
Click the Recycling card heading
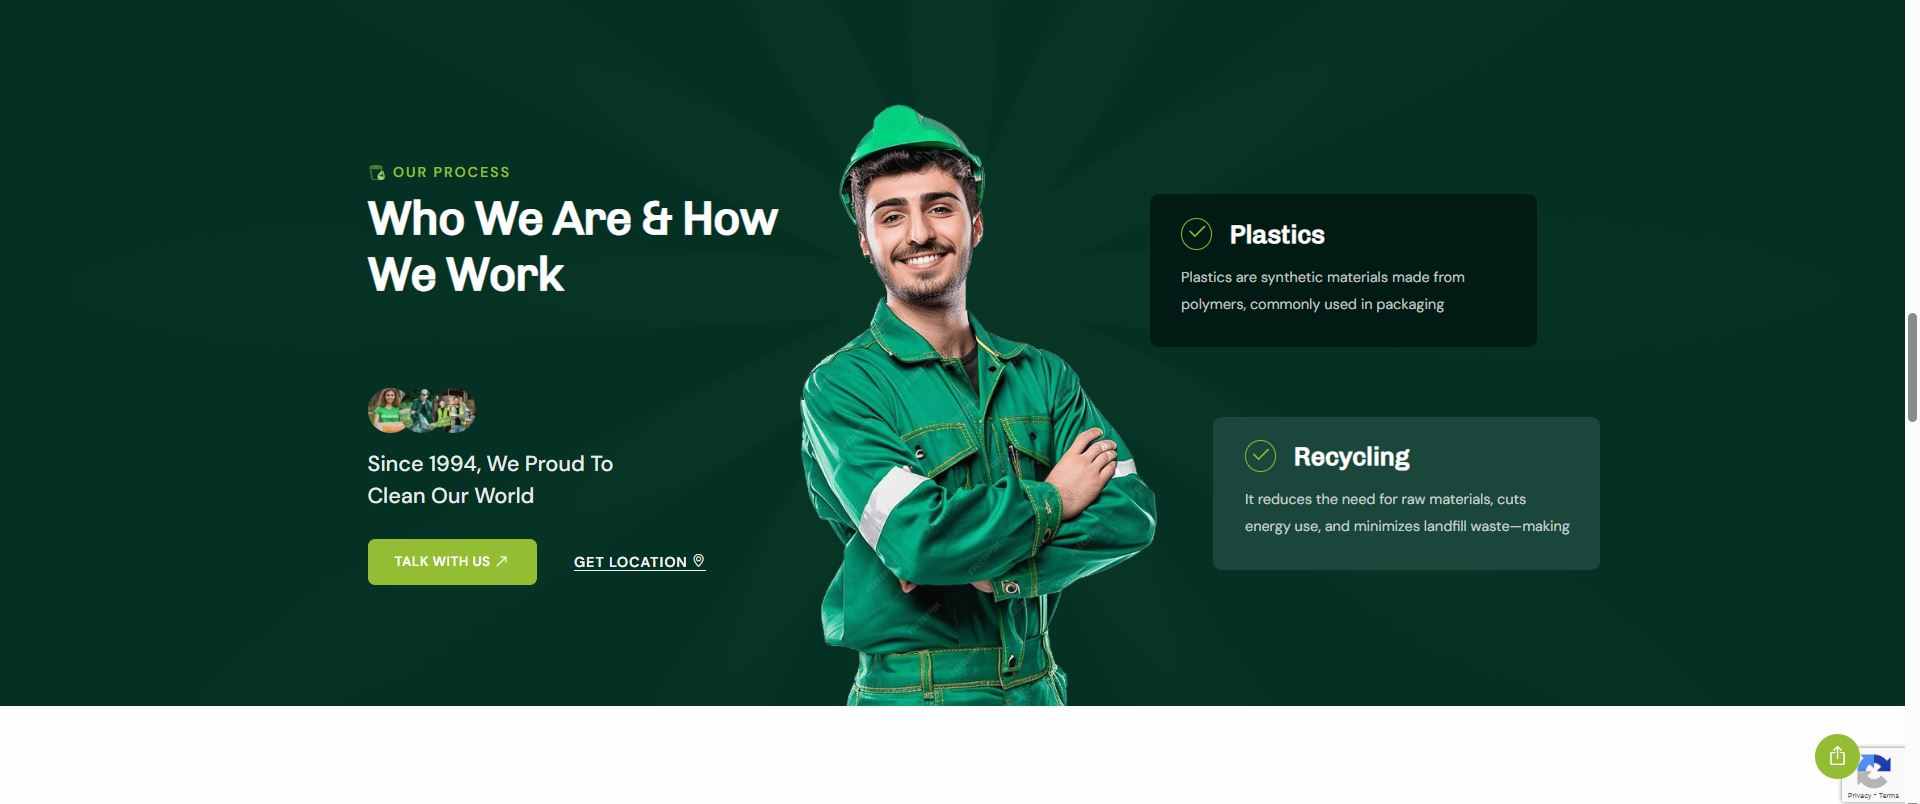click(x=1351, y=457)
